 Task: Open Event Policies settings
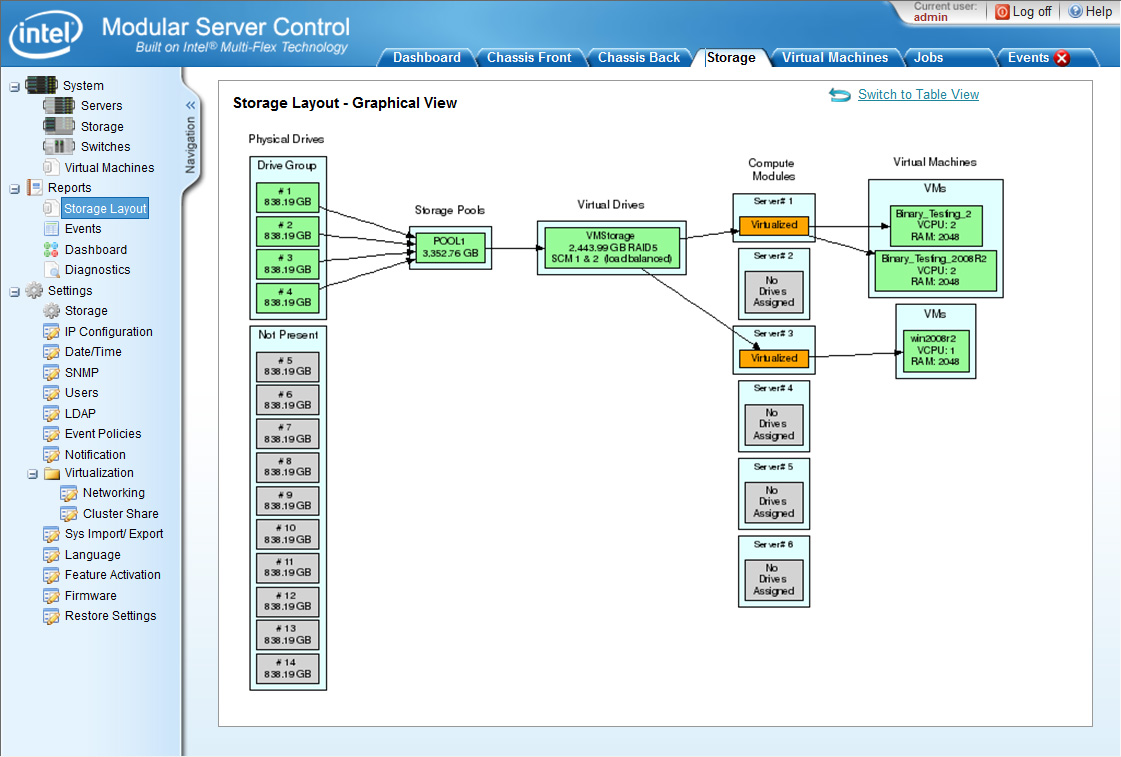click(x=103, y=434)
